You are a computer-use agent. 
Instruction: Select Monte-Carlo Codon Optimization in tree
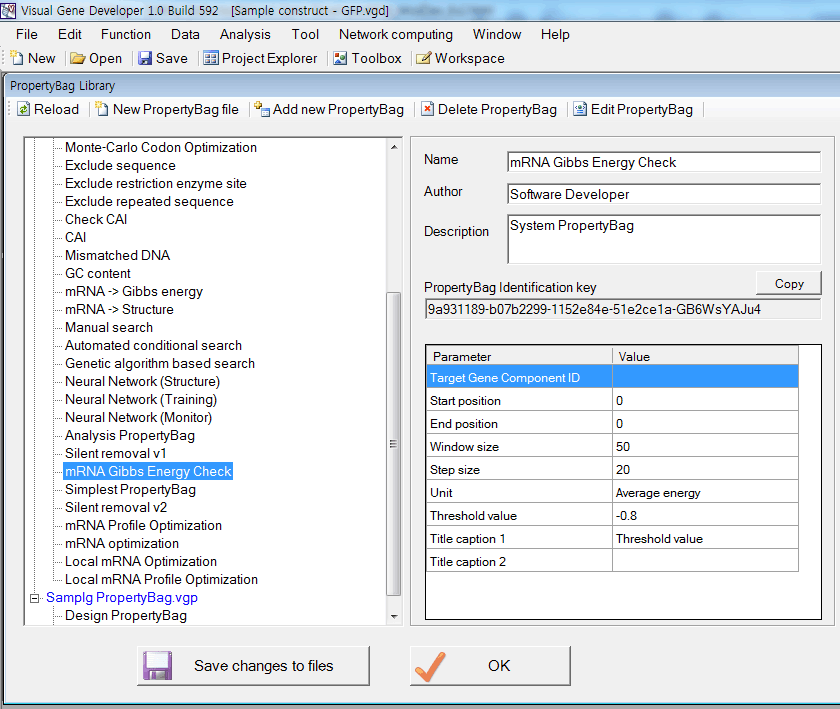(x=161, y=147)
